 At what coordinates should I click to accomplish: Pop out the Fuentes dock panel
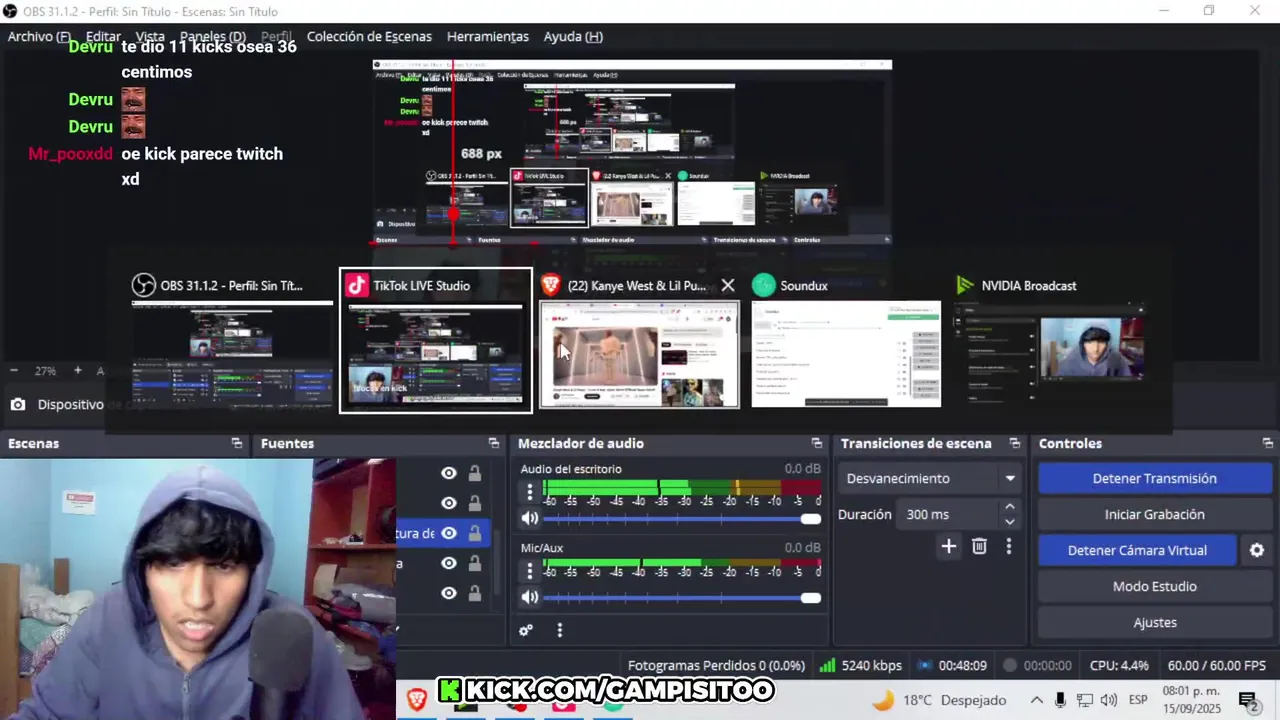tap(494, 443)
